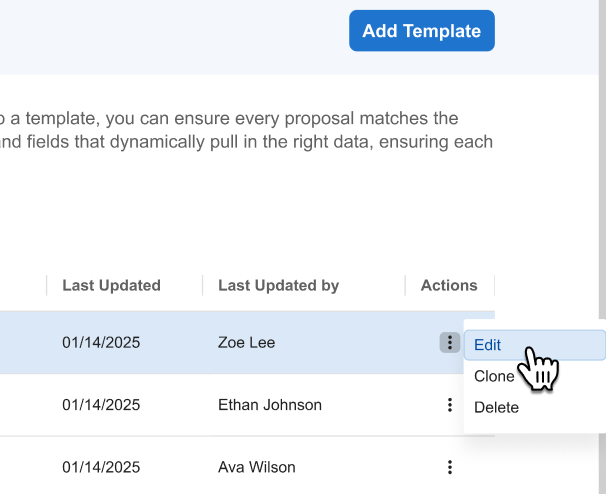The height and width of the screenshot is (494, 606).
Task: Open the three-dot actions for Ava Wilson's row
Action: [450, 467]
